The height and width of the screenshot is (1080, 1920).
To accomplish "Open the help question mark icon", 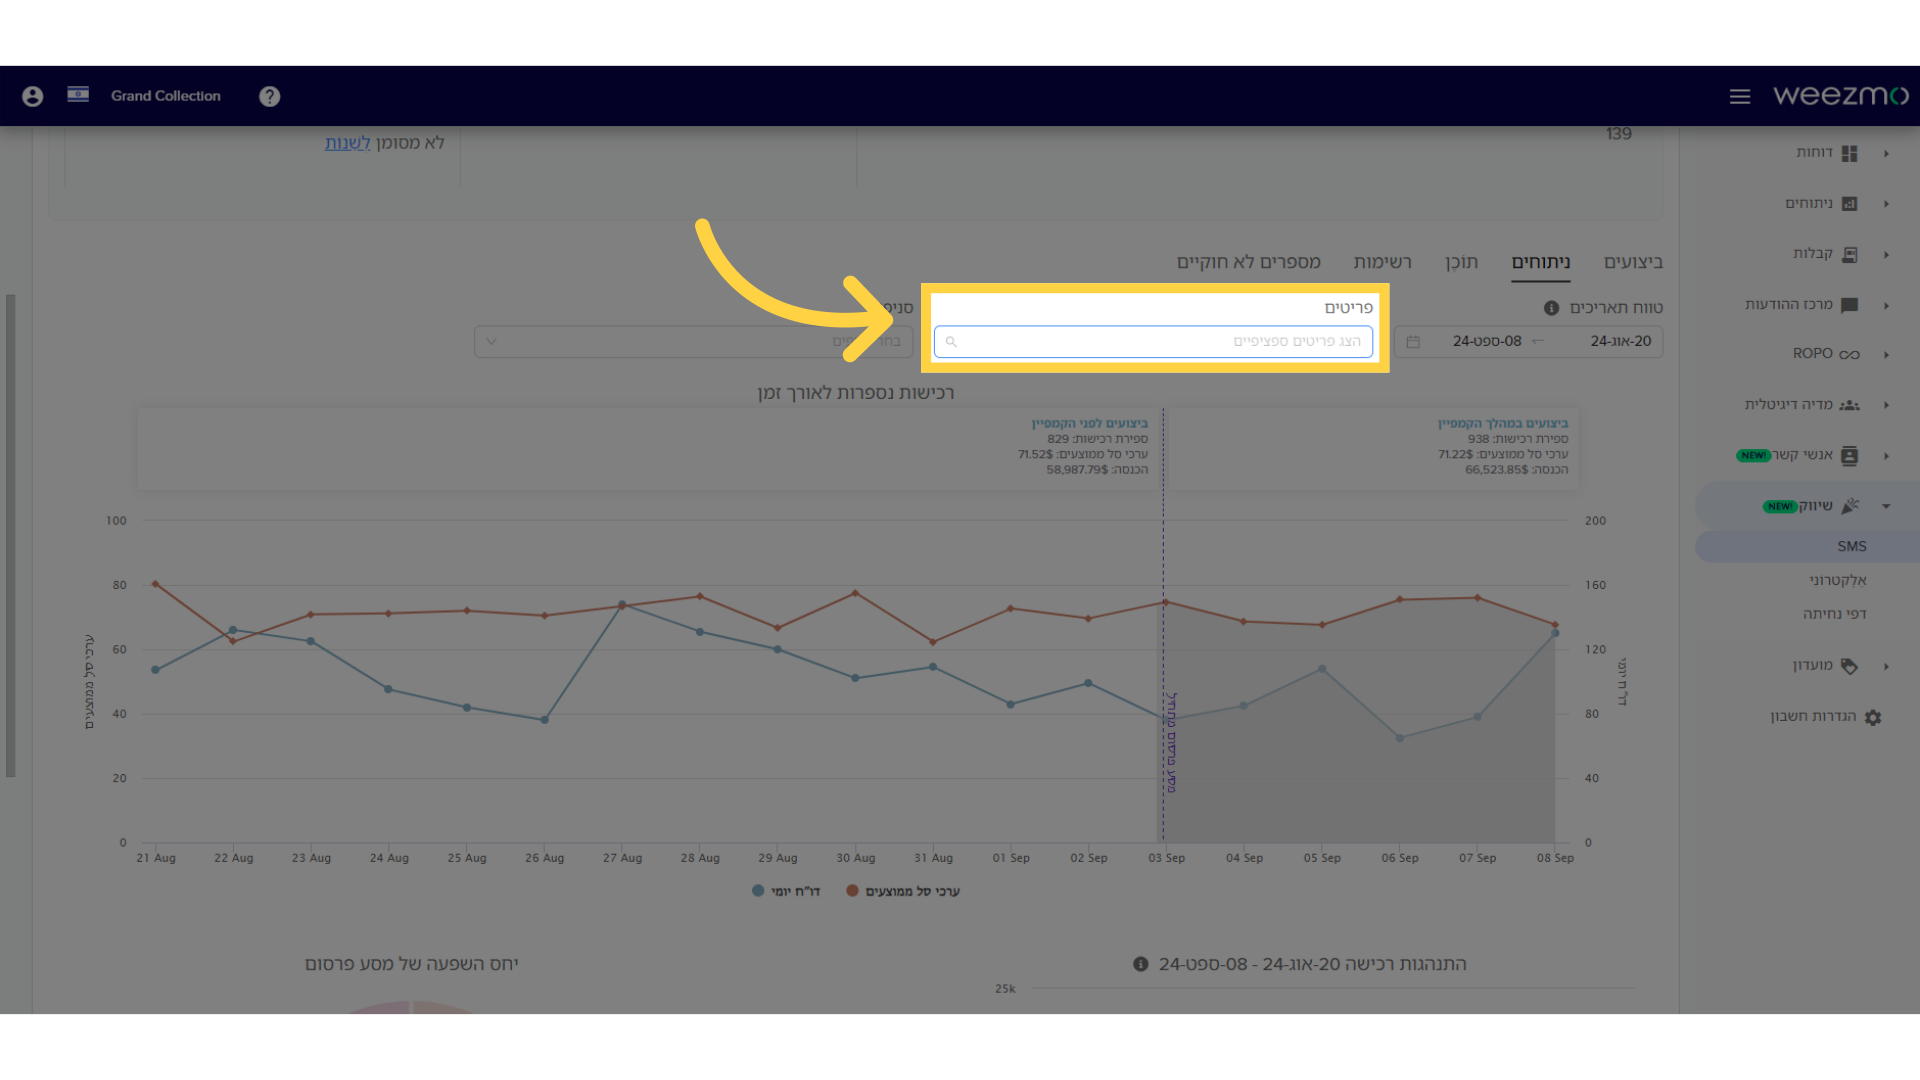I will [x=269, y=96].
